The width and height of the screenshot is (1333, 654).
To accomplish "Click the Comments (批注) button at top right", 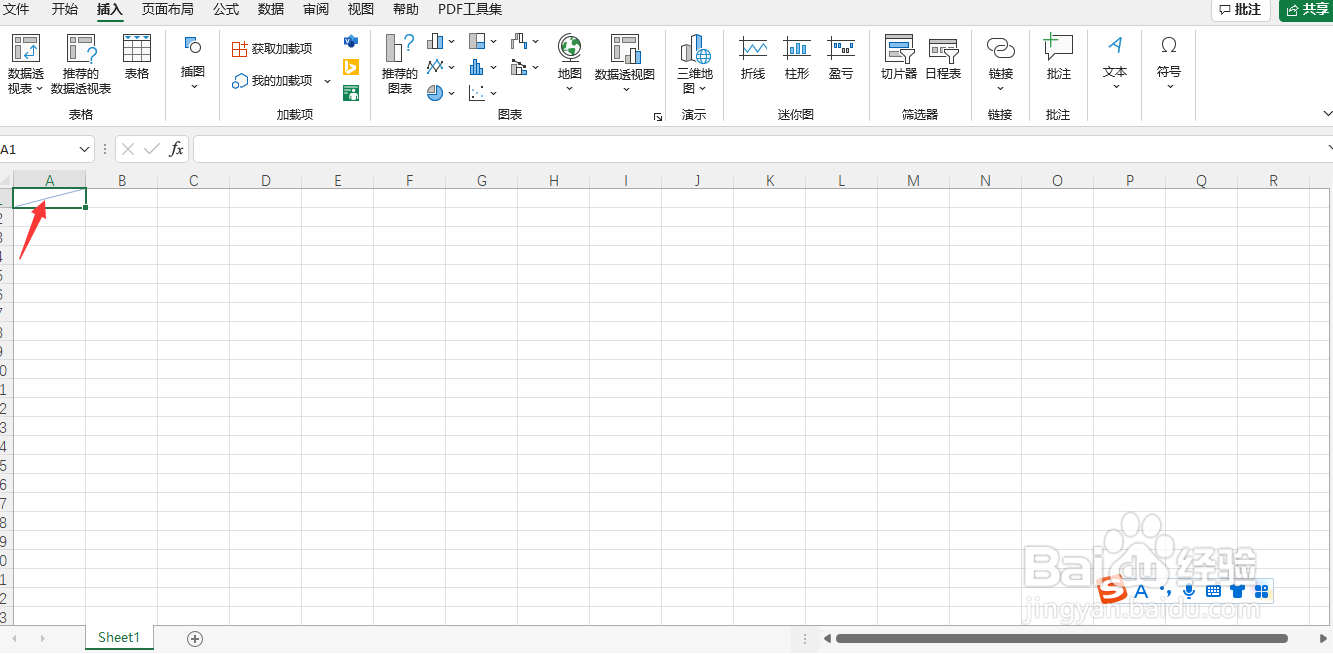I will [1241, 9].
